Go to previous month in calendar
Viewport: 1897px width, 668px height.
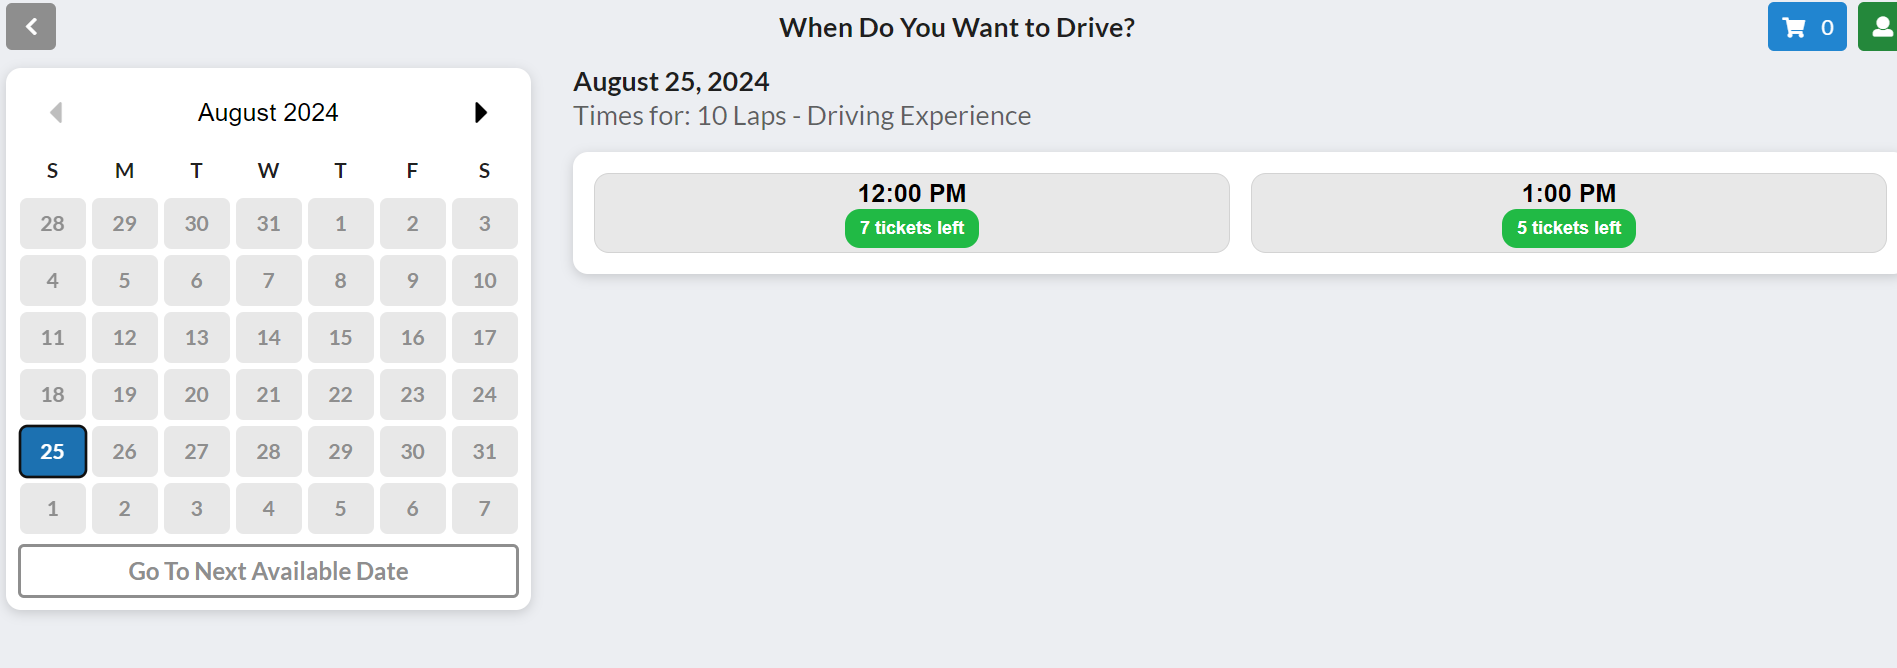[x=56, y=112]
